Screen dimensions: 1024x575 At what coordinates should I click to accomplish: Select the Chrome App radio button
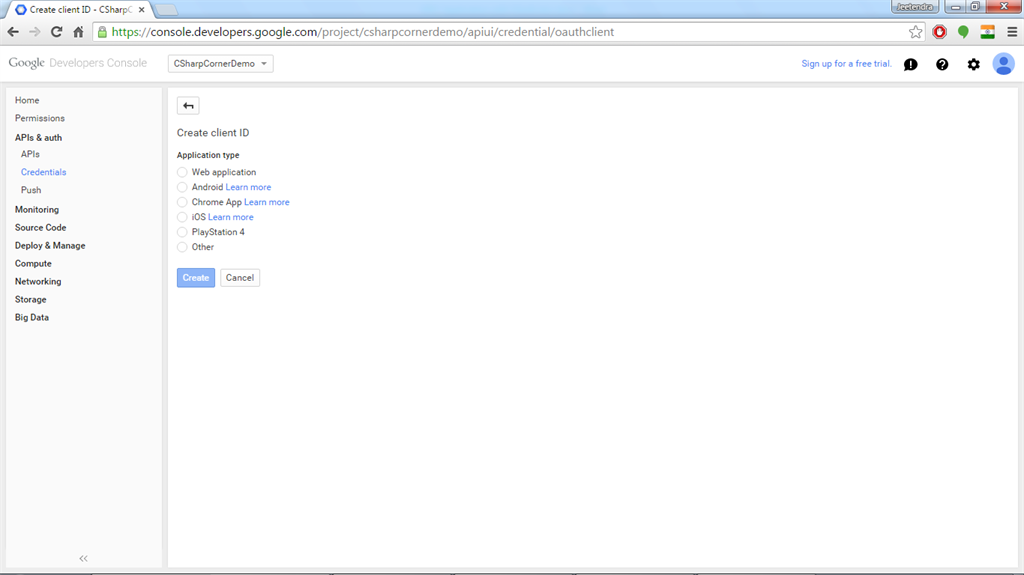tap(182, 203)
